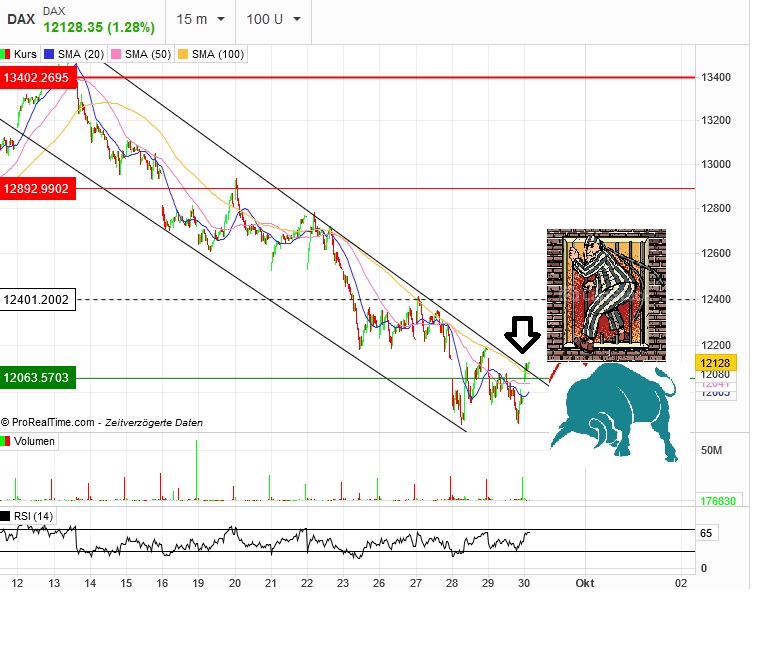Screen dimensions: 758x646
Task: Select the green 12063.5703 support label
Action: coord(38,378)
